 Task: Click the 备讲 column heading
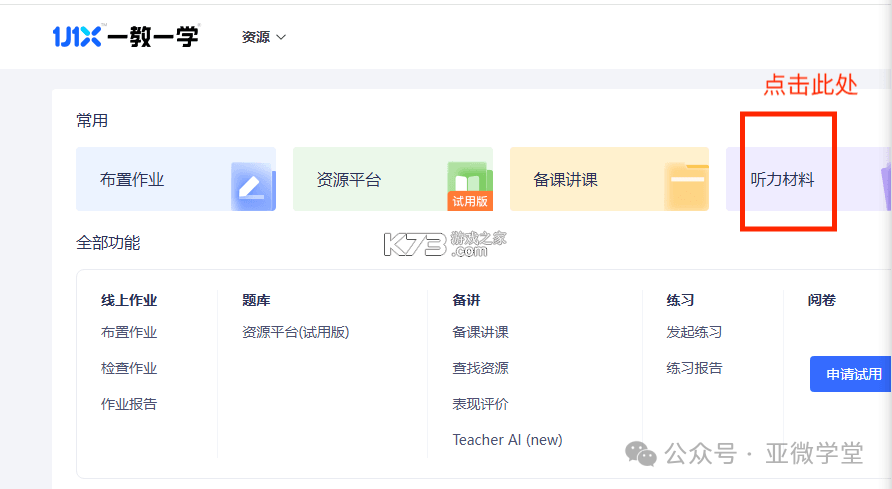click(x=466, y=300)
